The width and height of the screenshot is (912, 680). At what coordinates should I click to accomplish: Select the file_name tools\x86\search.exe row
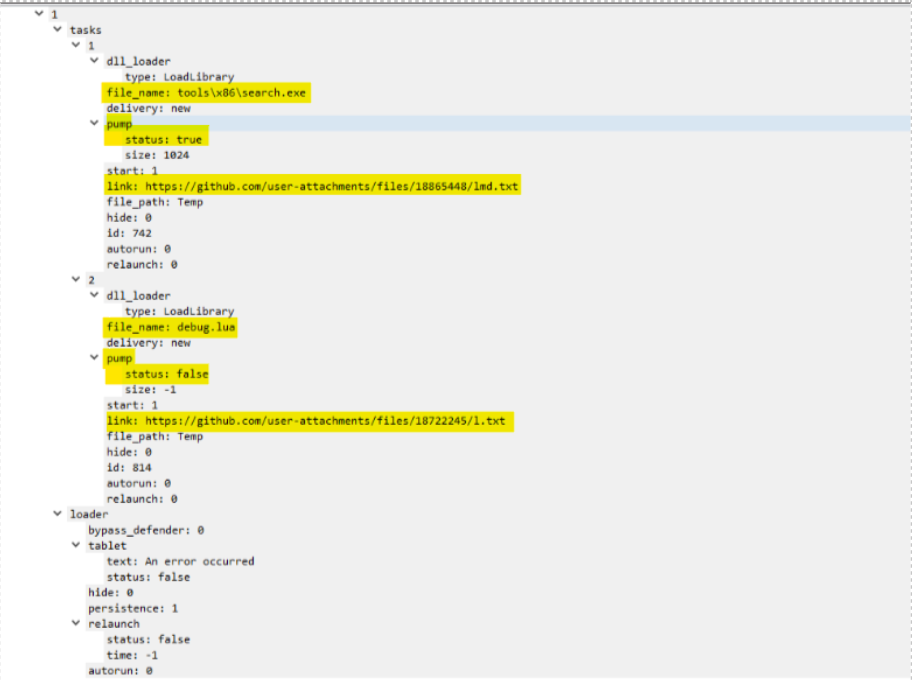point(208,93)
